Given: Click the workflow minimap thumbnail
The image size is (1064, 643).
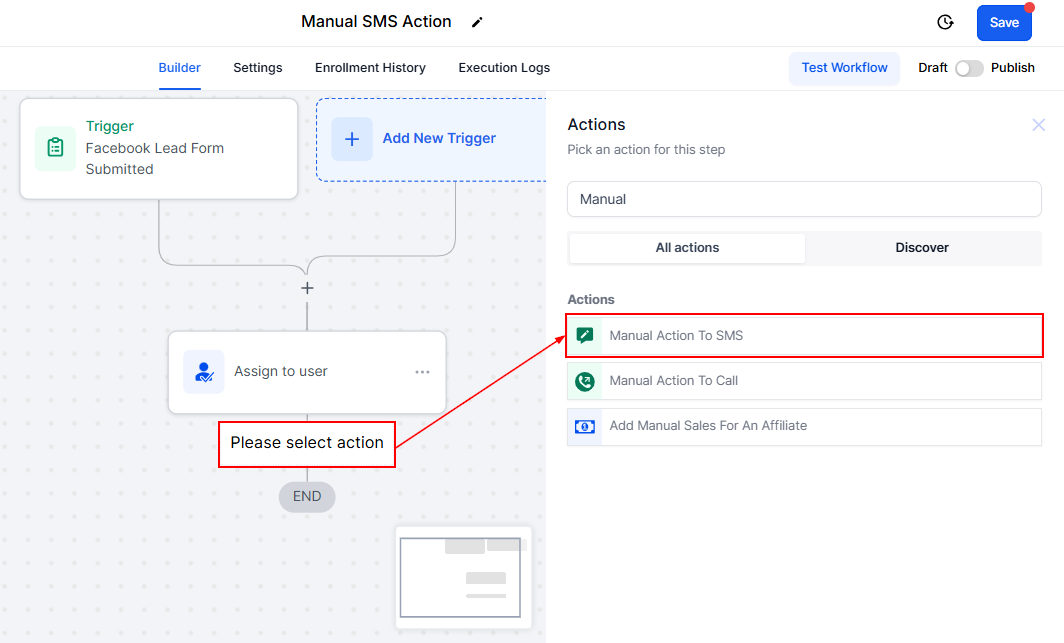Looking at the screenshot, I should [463, 577].
